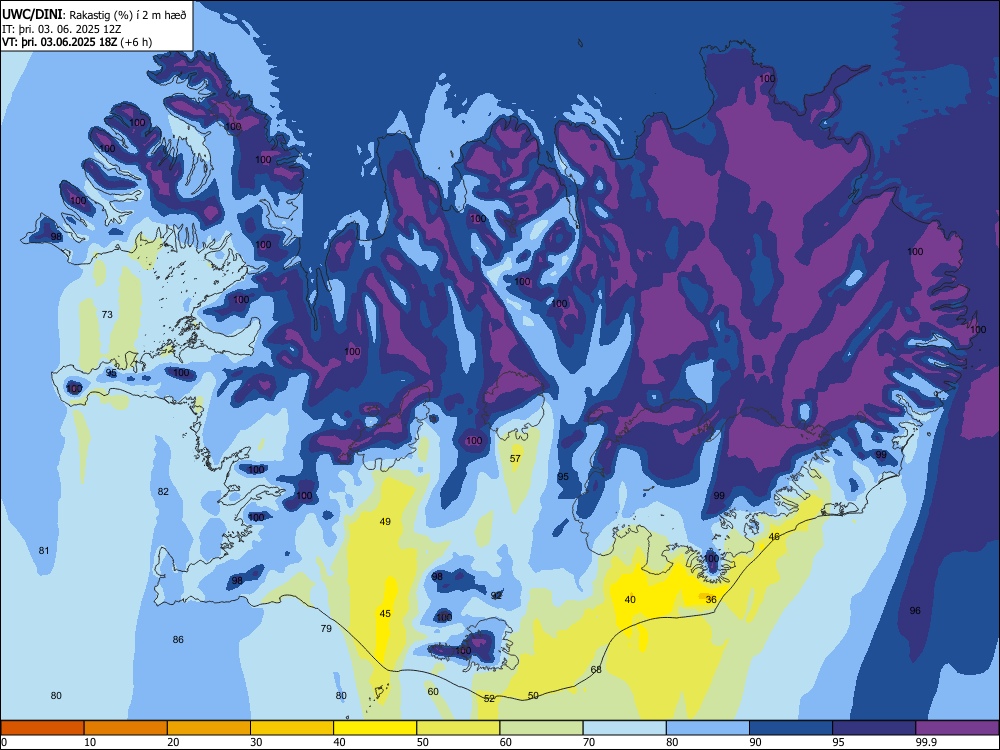
Task: Click the '70' legend scale label
Action: pos(589,742)
